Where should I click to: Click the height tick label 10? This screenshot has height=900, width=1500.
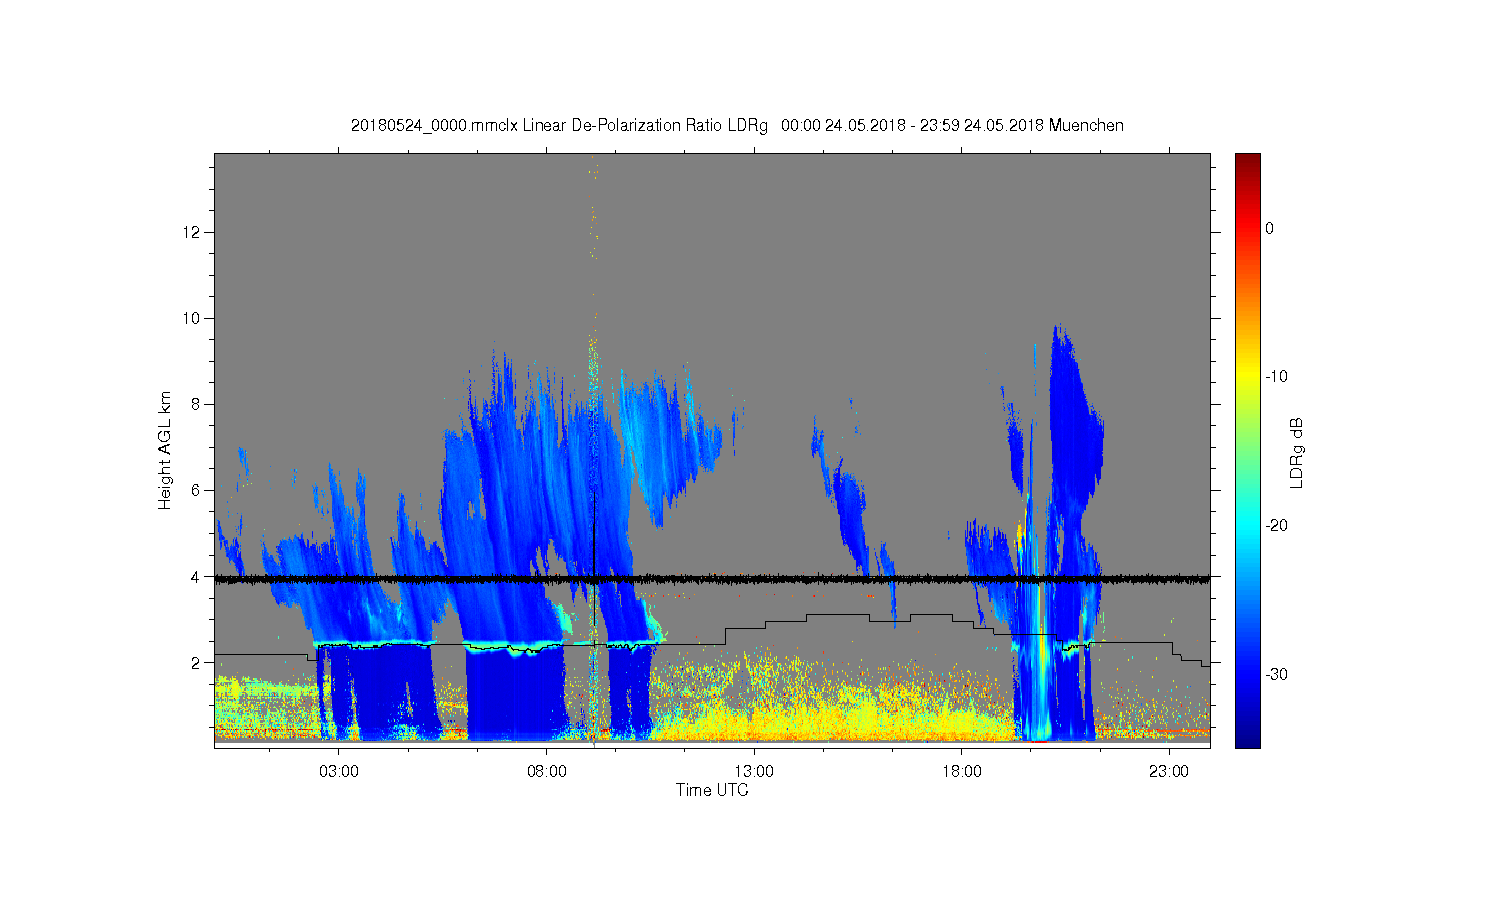192,319
